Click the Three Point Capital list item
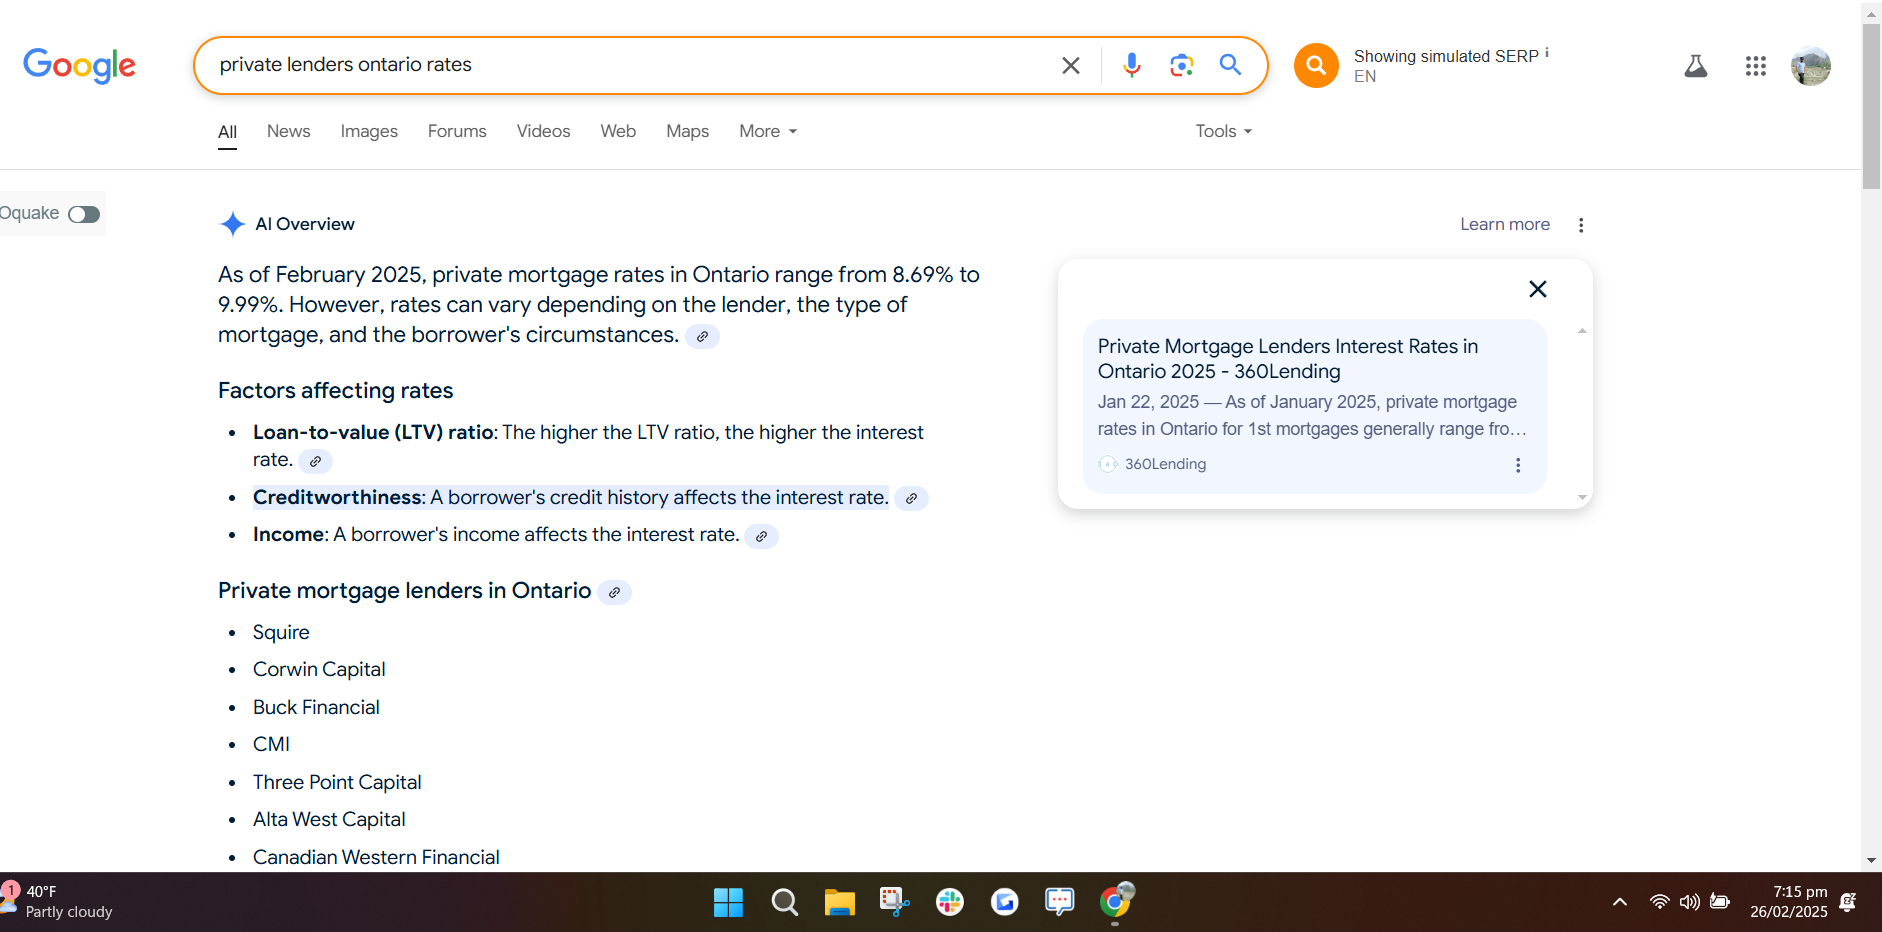This screenshot has height=932, width=1882. tap(337, 783)
